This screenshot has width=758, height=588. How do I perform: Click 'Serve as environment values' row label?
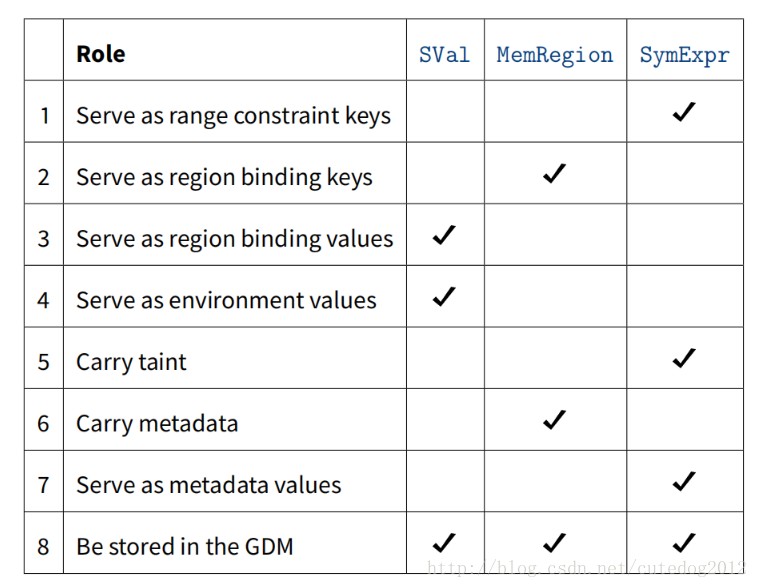click(x=226, y=300)
